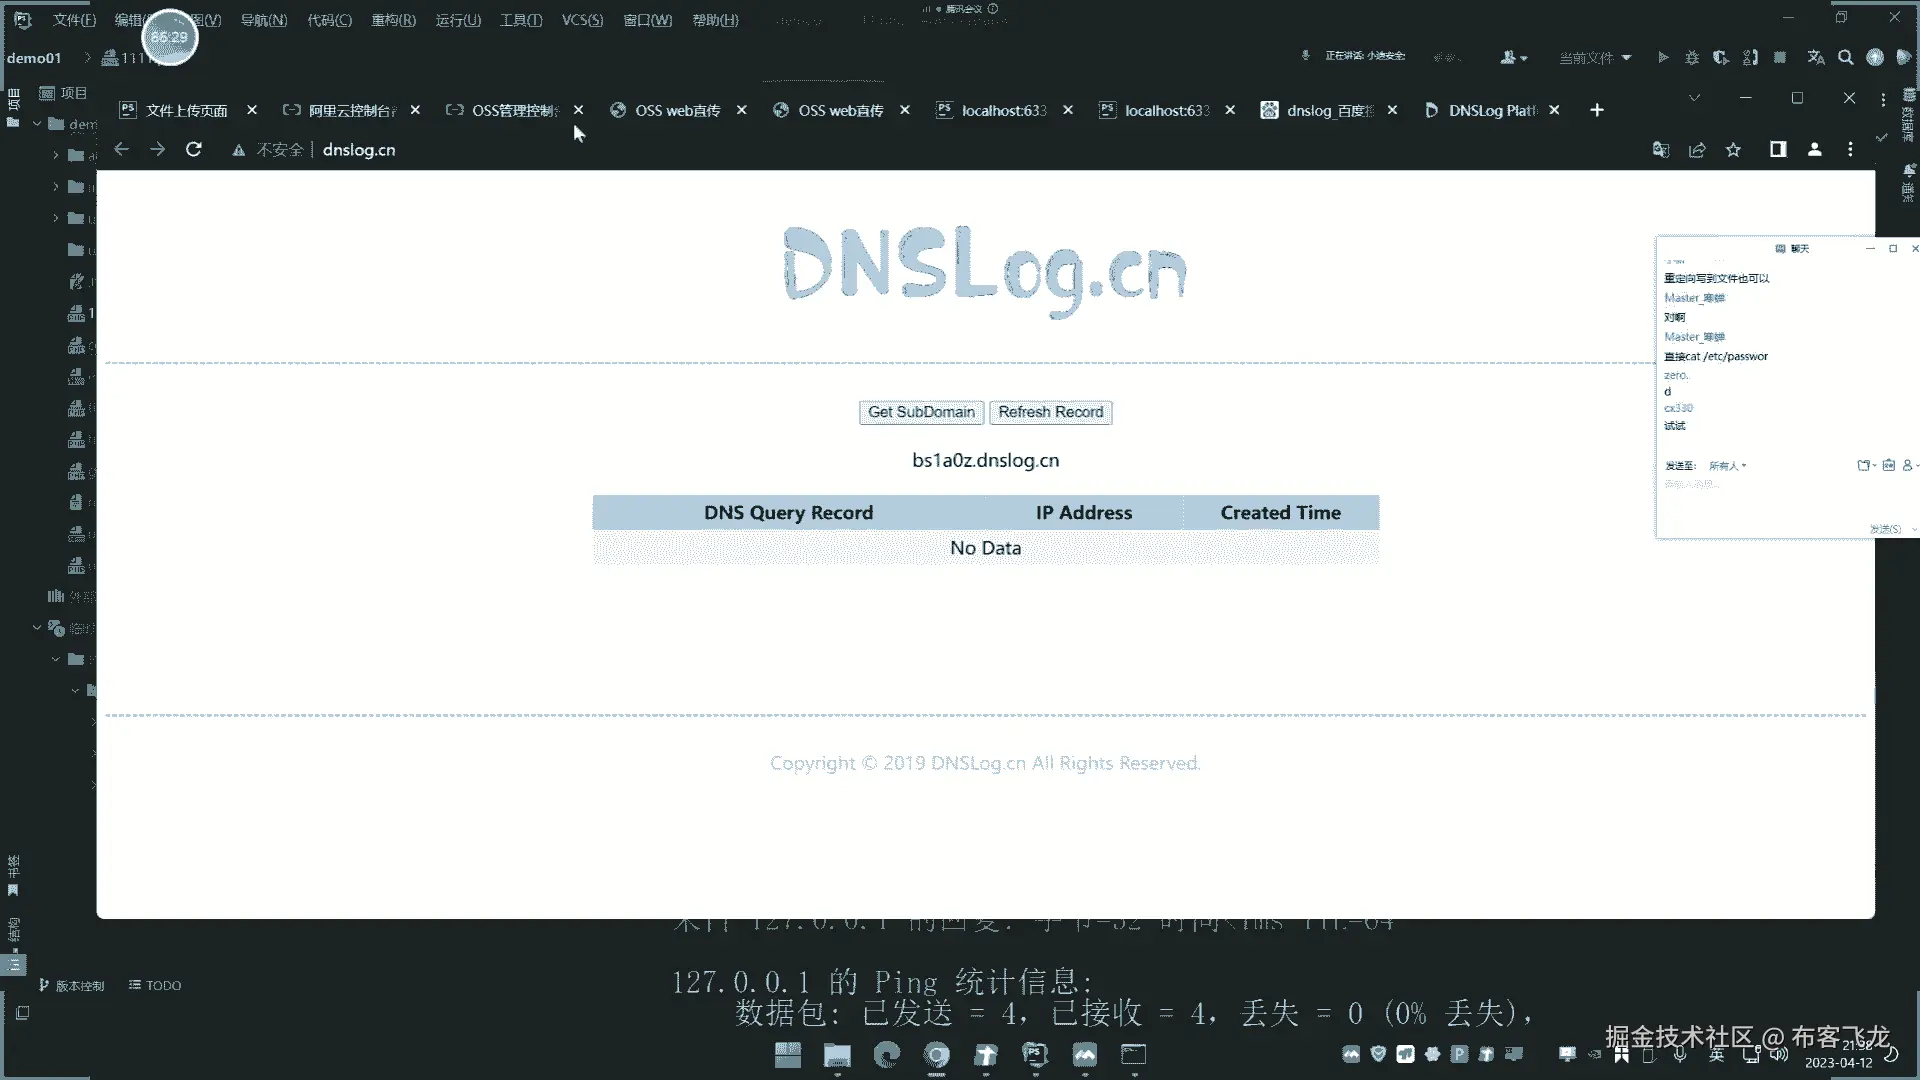Image resolution: width=1920 pixels, height=1080 pixels.
Task: Click the Refresh Record button
Action: click(1050, 412)
